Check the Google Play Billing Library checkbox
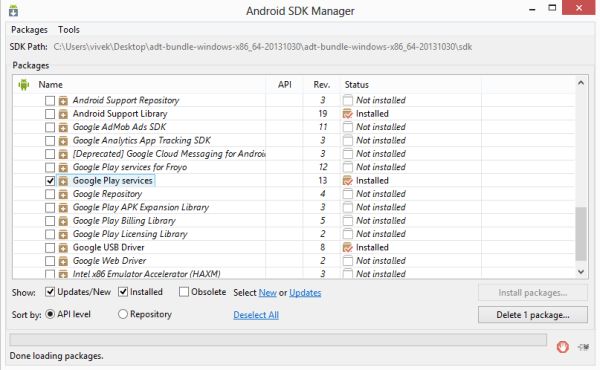This screenshot has width=600, height=370. coord(50,221)
